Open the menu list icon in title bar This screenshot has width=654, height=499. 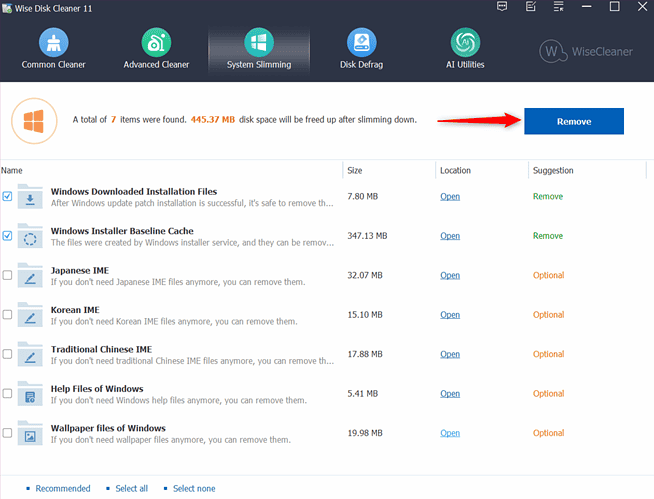[x=557, y=7]
